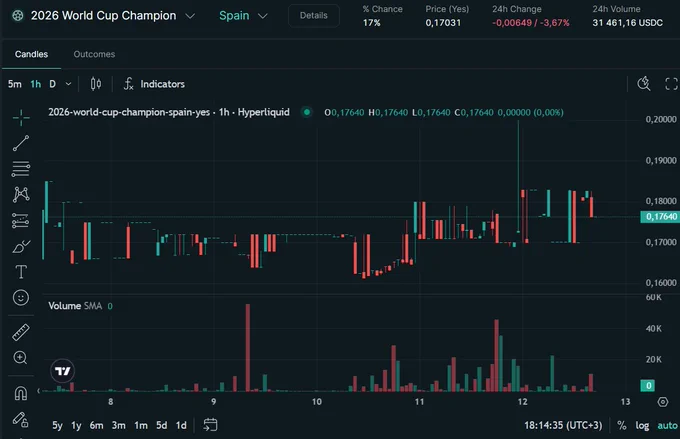
Task: Open the Indicators dialog
Action: coord(154,84)
